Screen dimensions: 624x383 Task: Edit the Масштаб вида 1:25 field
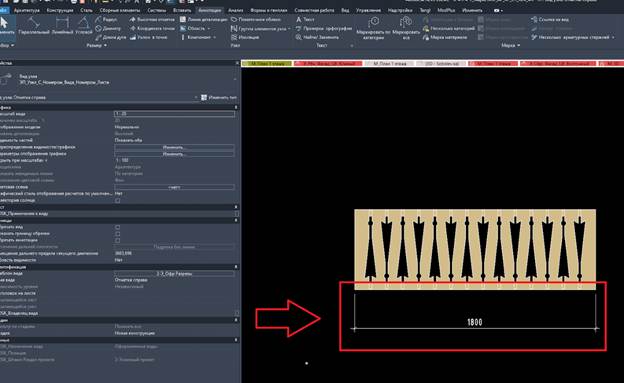(174, 114)
